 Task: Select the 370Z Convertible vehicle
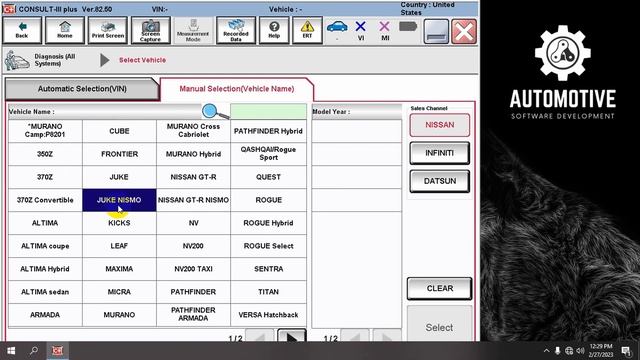pos(45,200)
